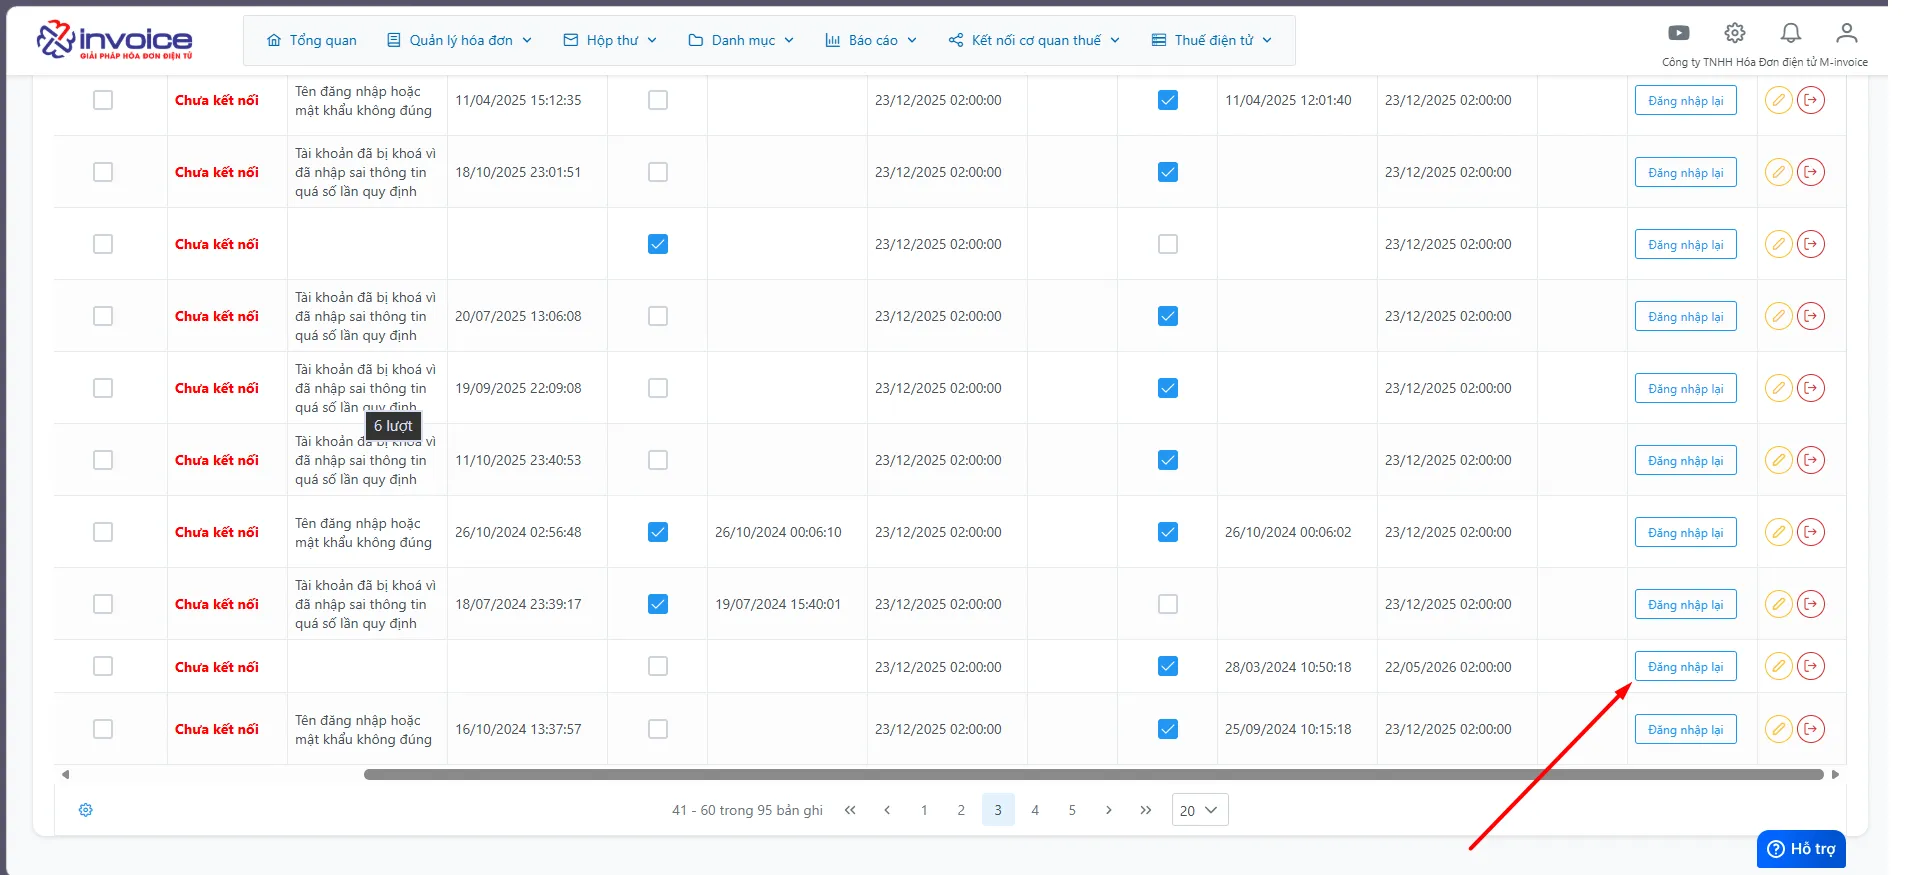Viewport: 1911px width, 875px height.
Task: Open table column settings gear at bottom left
Action: click(x=86, y=810)
